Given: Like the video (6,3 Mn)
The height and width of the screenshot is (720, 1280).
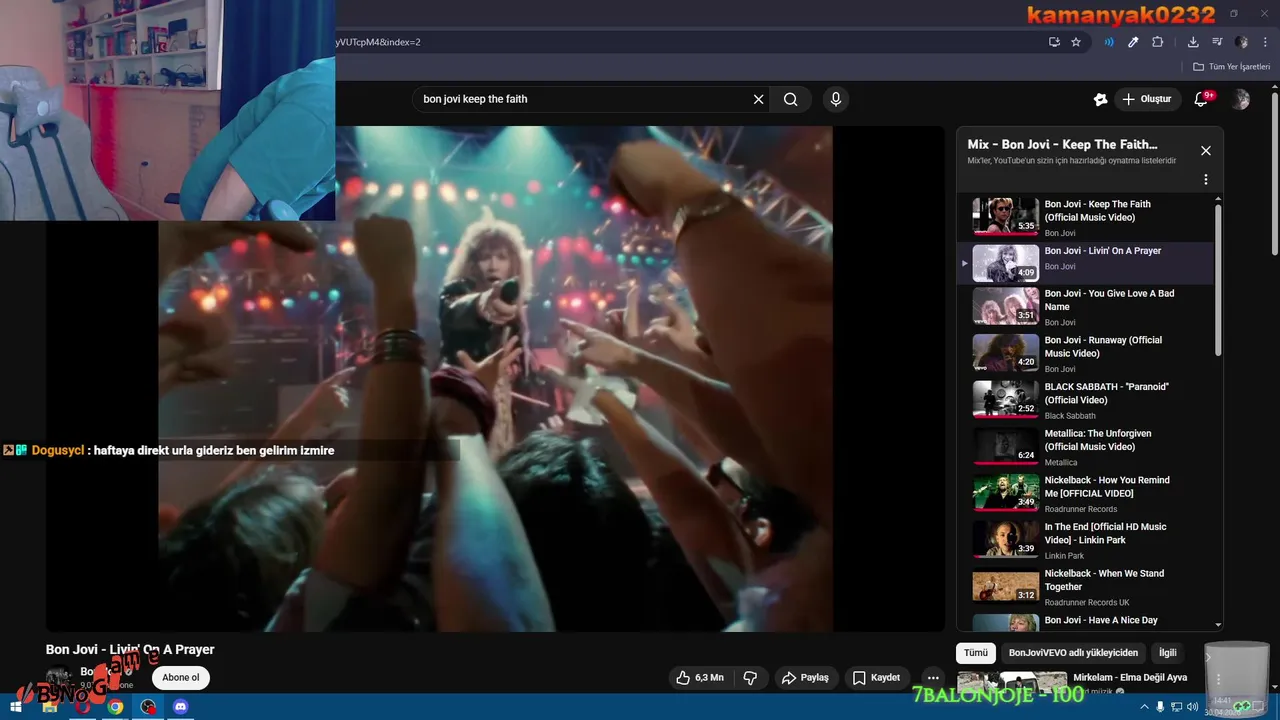Looking at the screenshot, I should 700,677.
